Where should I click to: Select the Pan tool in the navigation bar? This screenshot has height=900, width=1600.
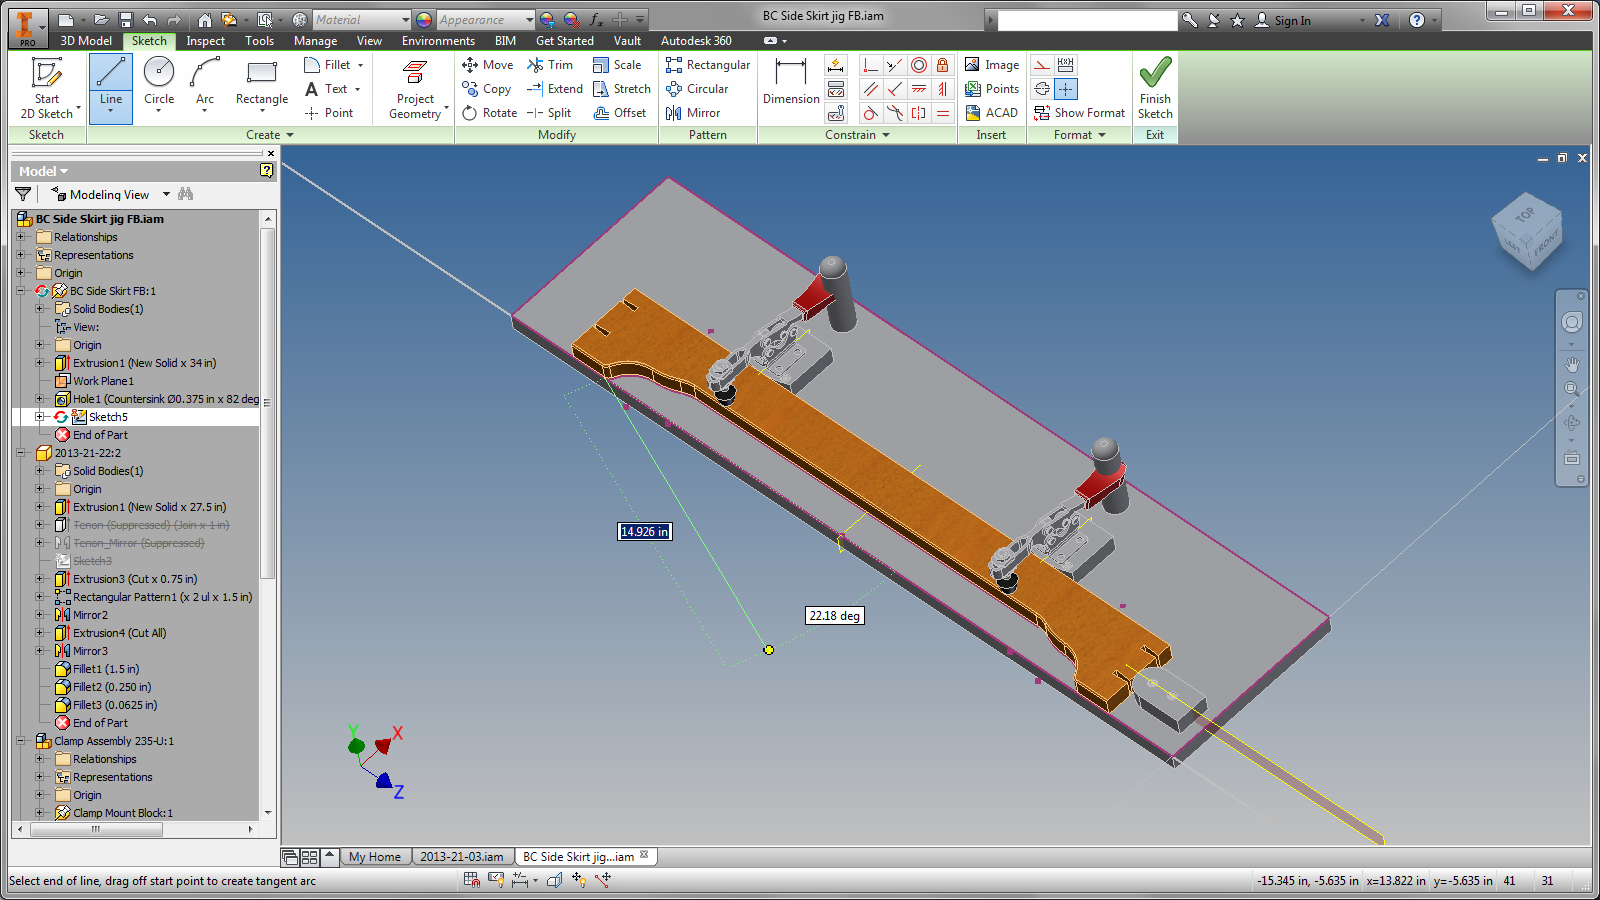pos(1571,363)
